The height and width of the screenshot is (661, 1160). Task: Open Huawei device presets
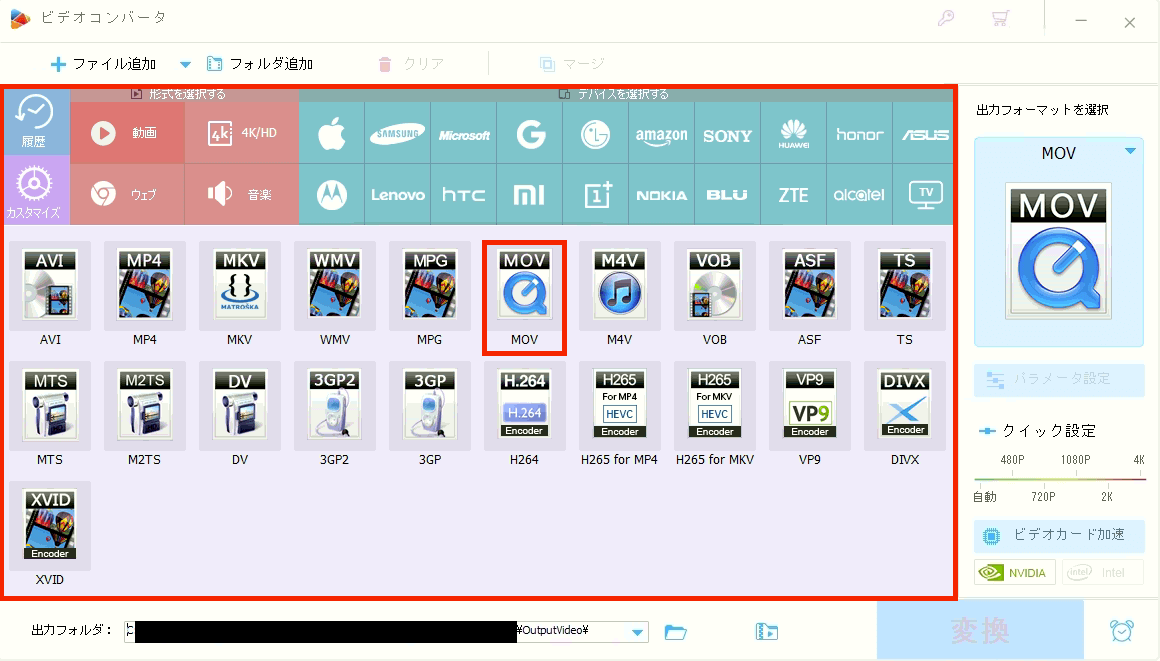pos(793,133)
